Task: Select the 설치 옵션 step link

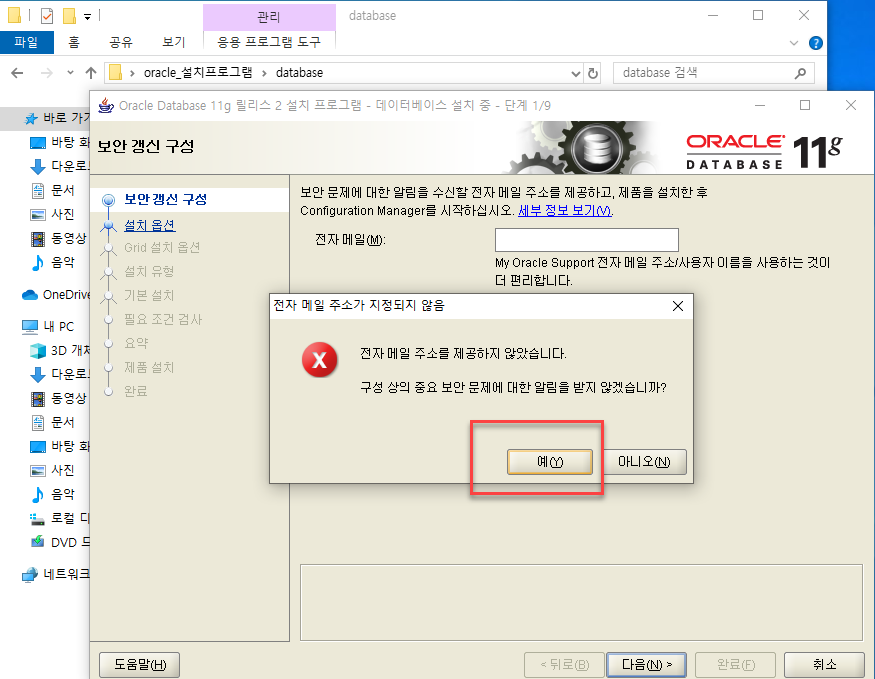Action: 150,225
